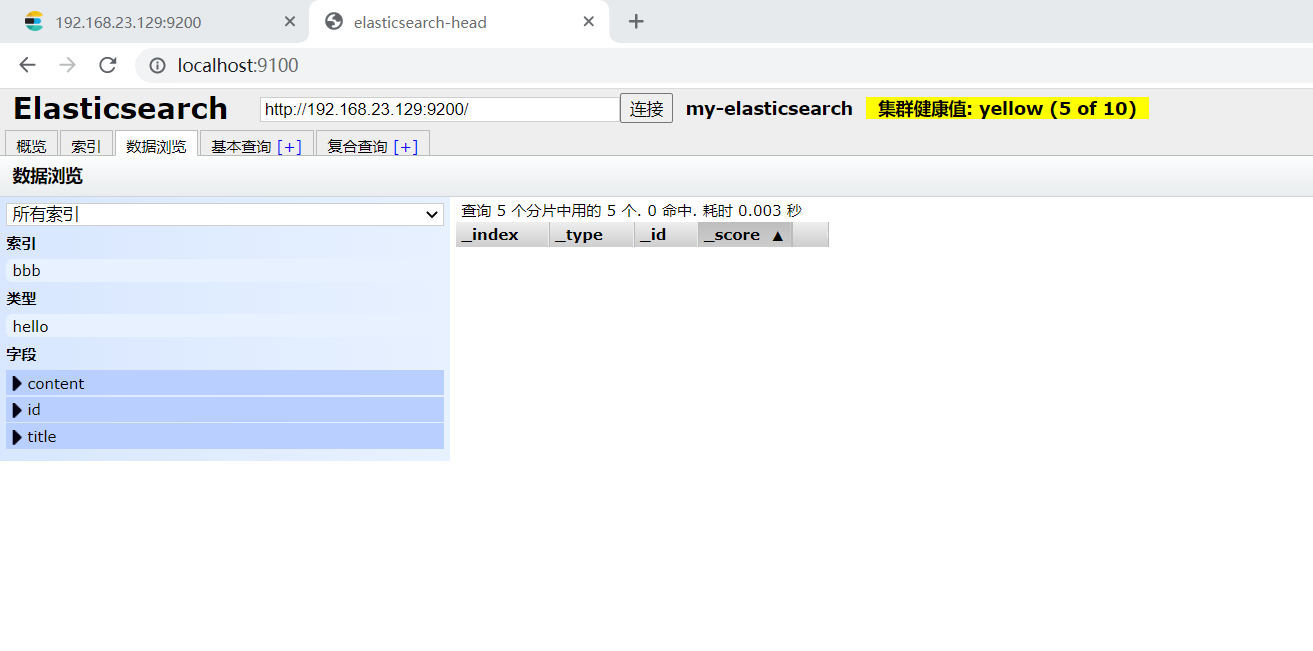
Task: Open the 复合查询 tab
Action: point(373,145)
